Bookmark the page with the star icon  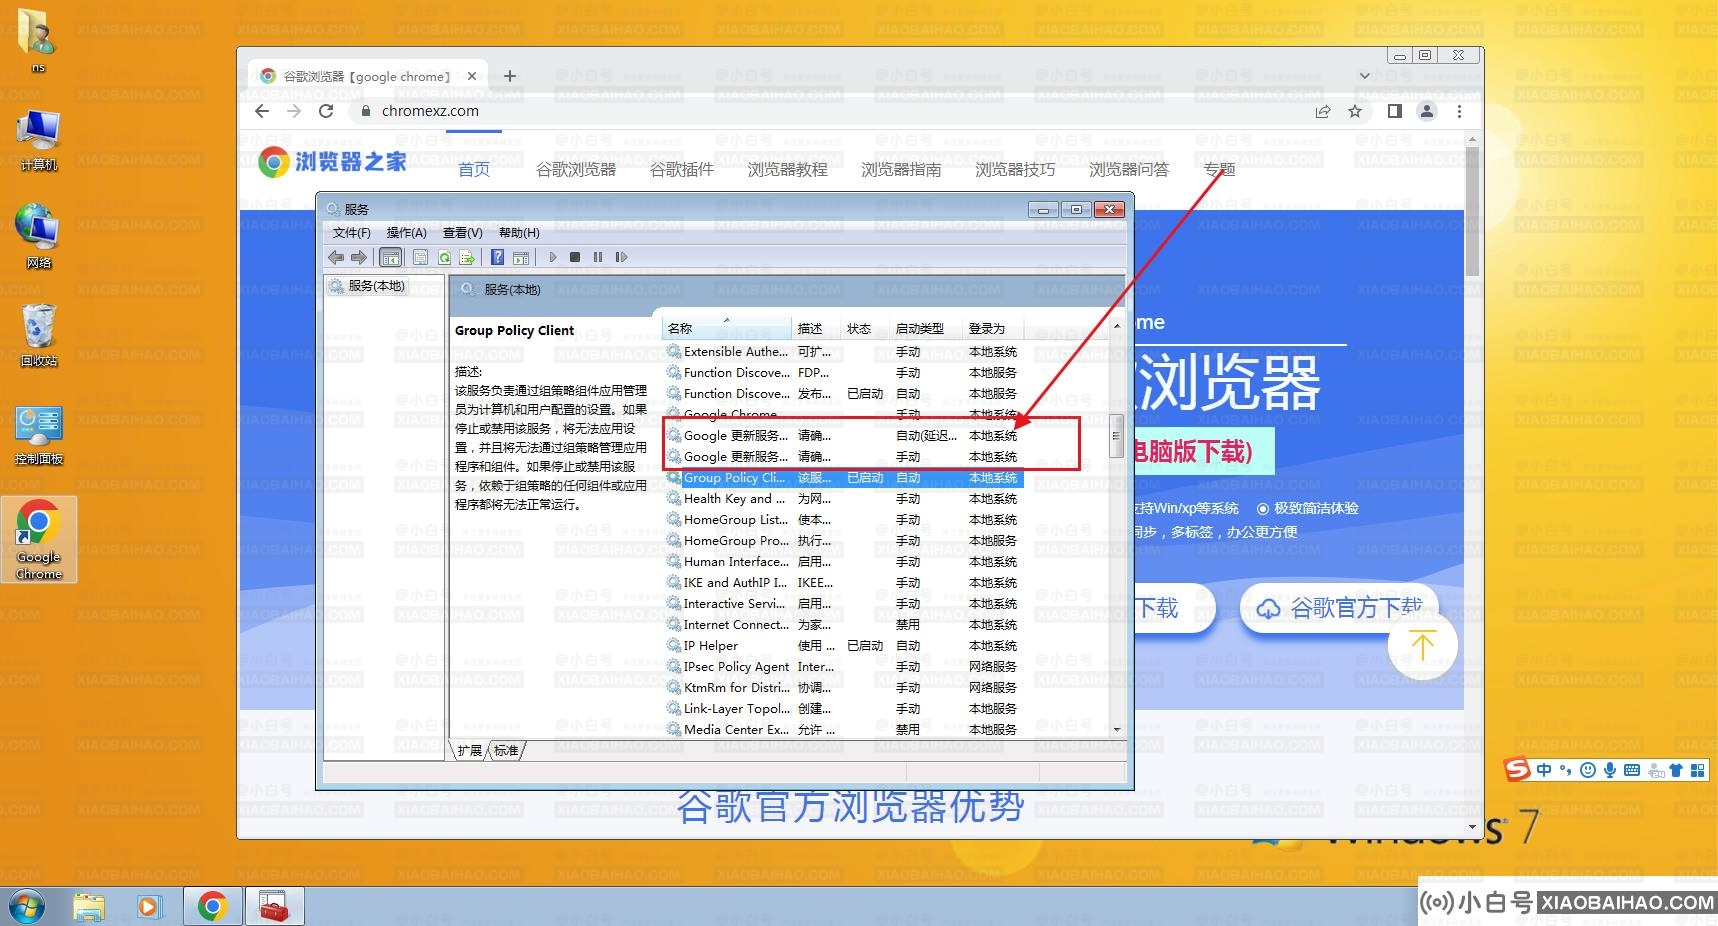tap(1355, 111)
